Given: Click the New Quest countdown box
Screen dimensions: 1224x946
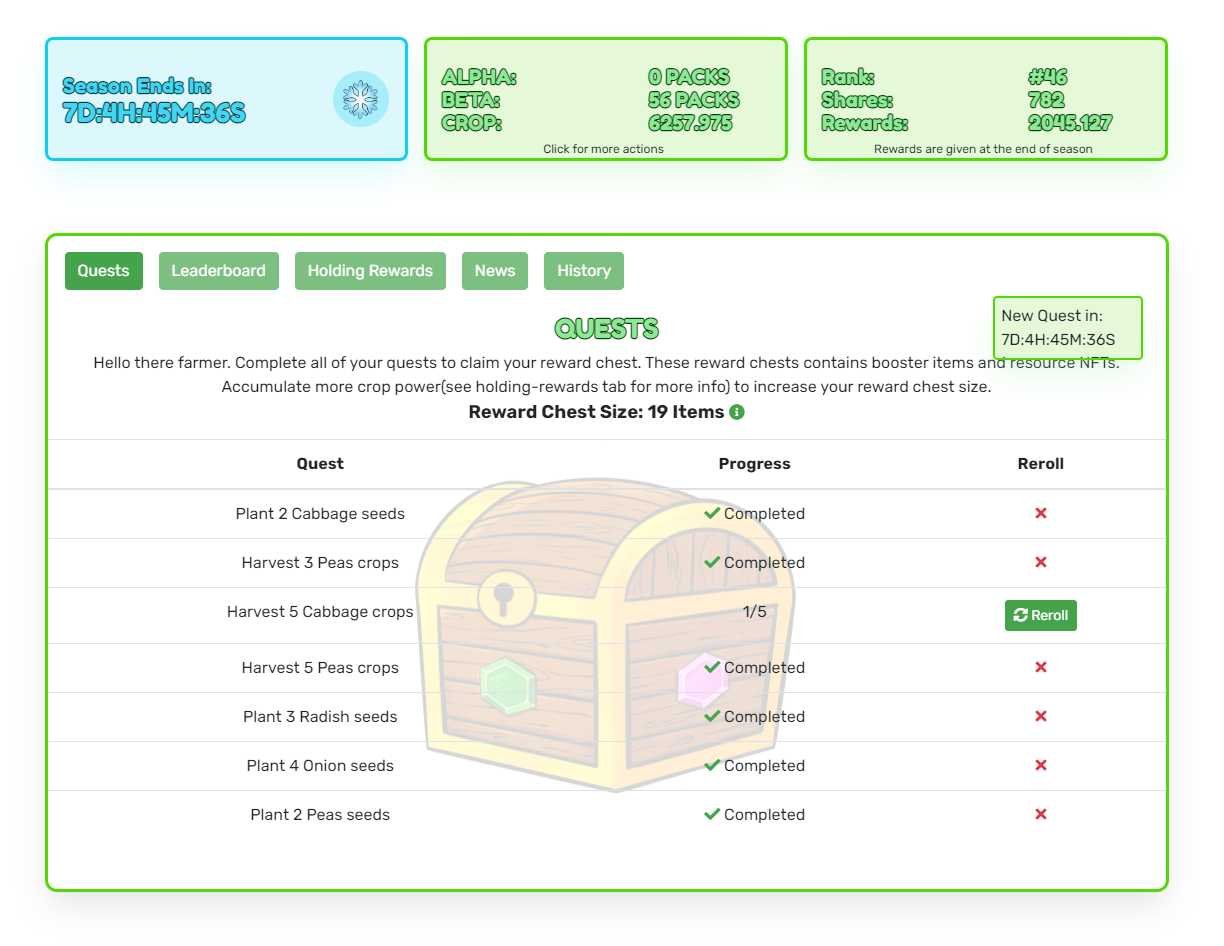Looking at the screenshot, I should pos(1067,328).
